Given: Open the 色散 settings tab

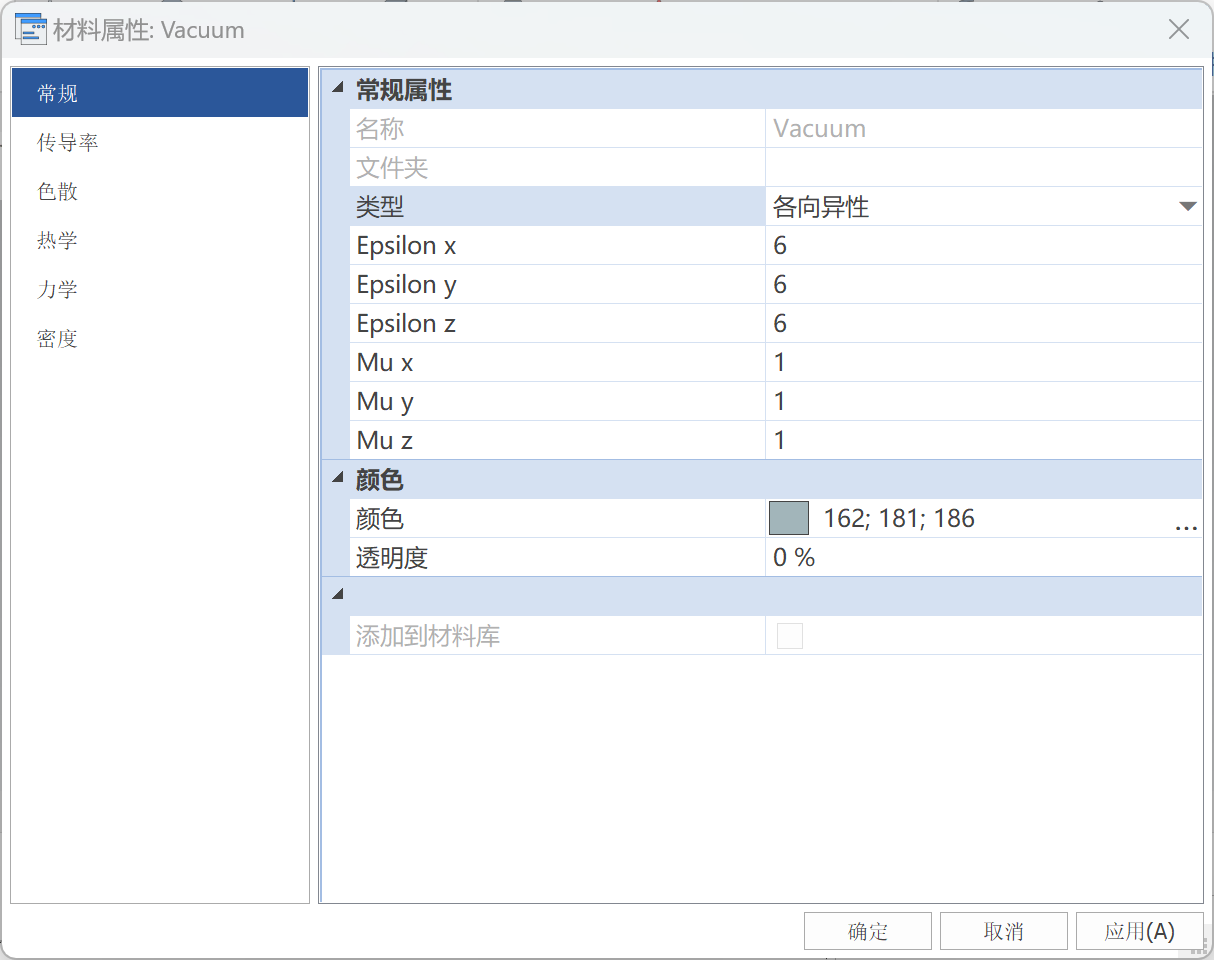Looking at the screenshot, I should [x=58, y=192].
